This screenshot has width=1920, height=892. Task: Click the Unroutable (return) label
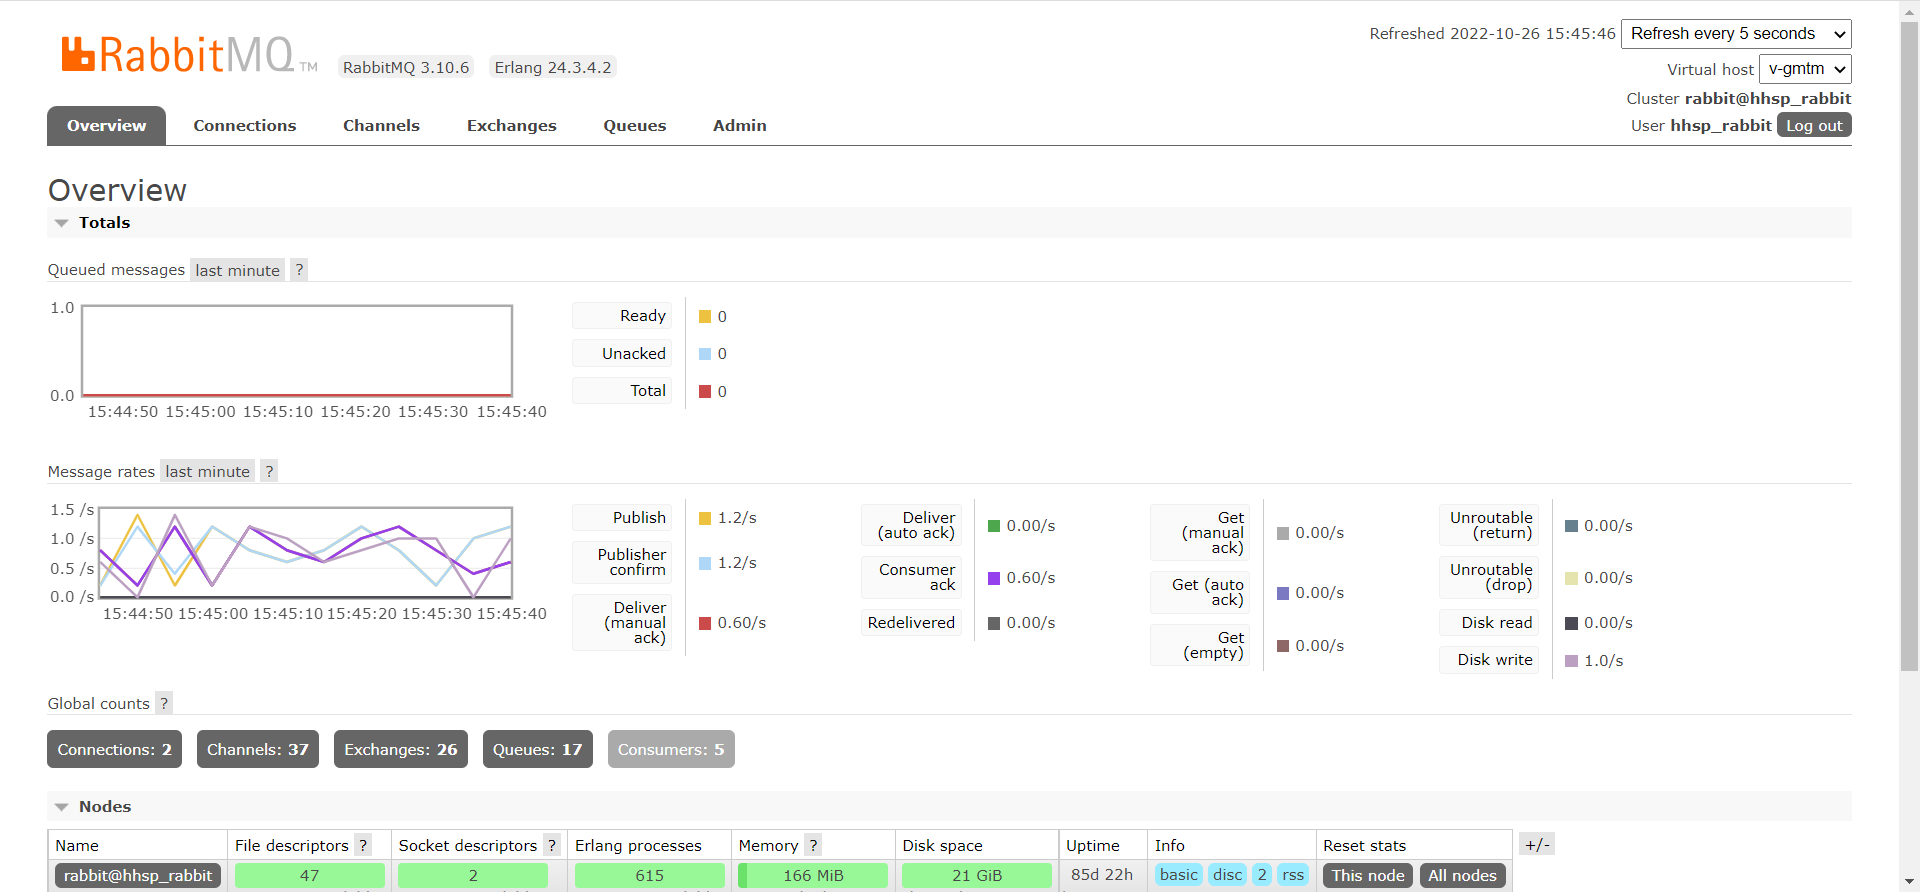(x=1489, y=525)
